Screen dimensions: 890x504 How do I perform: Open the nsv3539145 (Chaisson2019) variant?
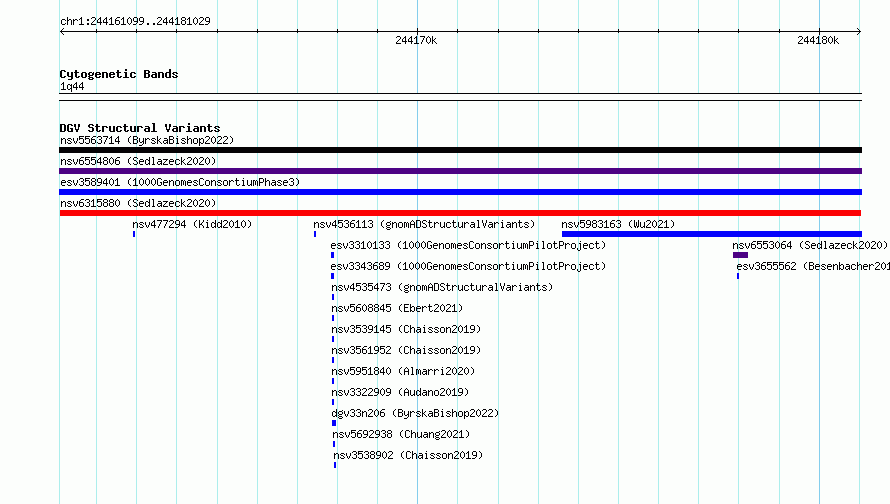(406, 329)
